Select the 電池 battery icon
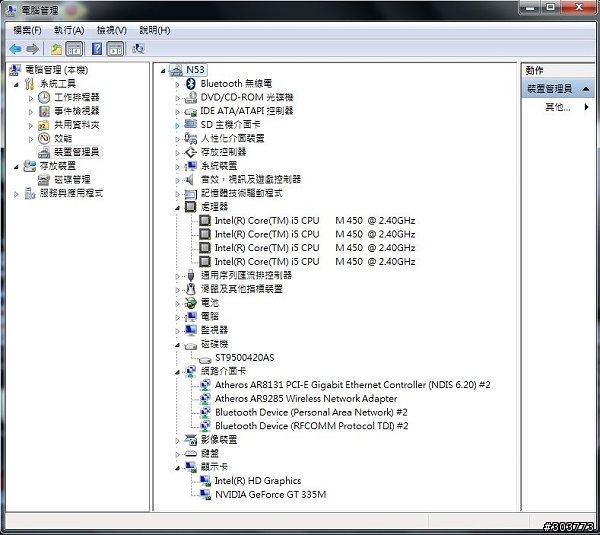 click(191, 303)
